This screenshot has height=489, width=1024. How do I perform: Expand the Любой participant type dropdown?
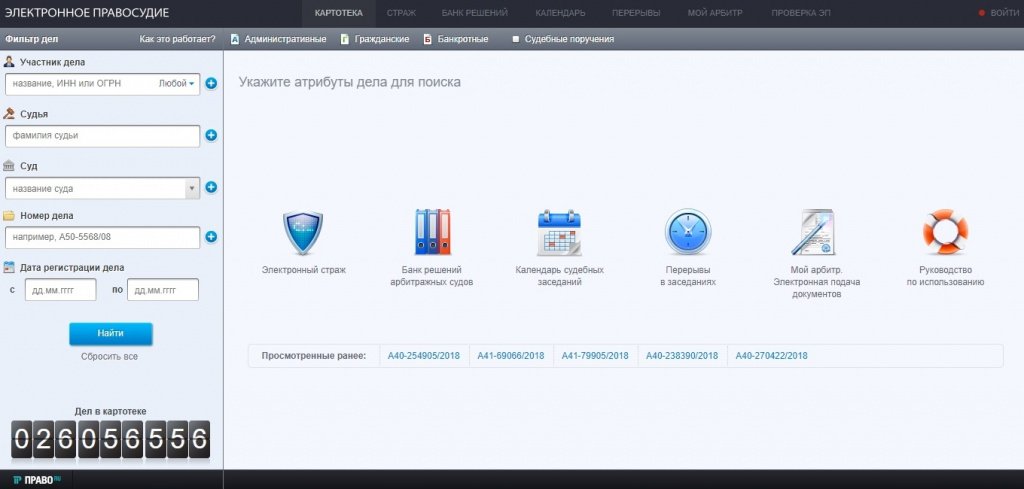coord(178,84)
